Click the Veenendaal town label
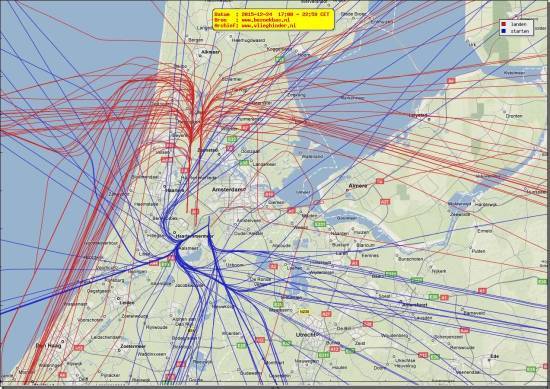 pos(468,372)
